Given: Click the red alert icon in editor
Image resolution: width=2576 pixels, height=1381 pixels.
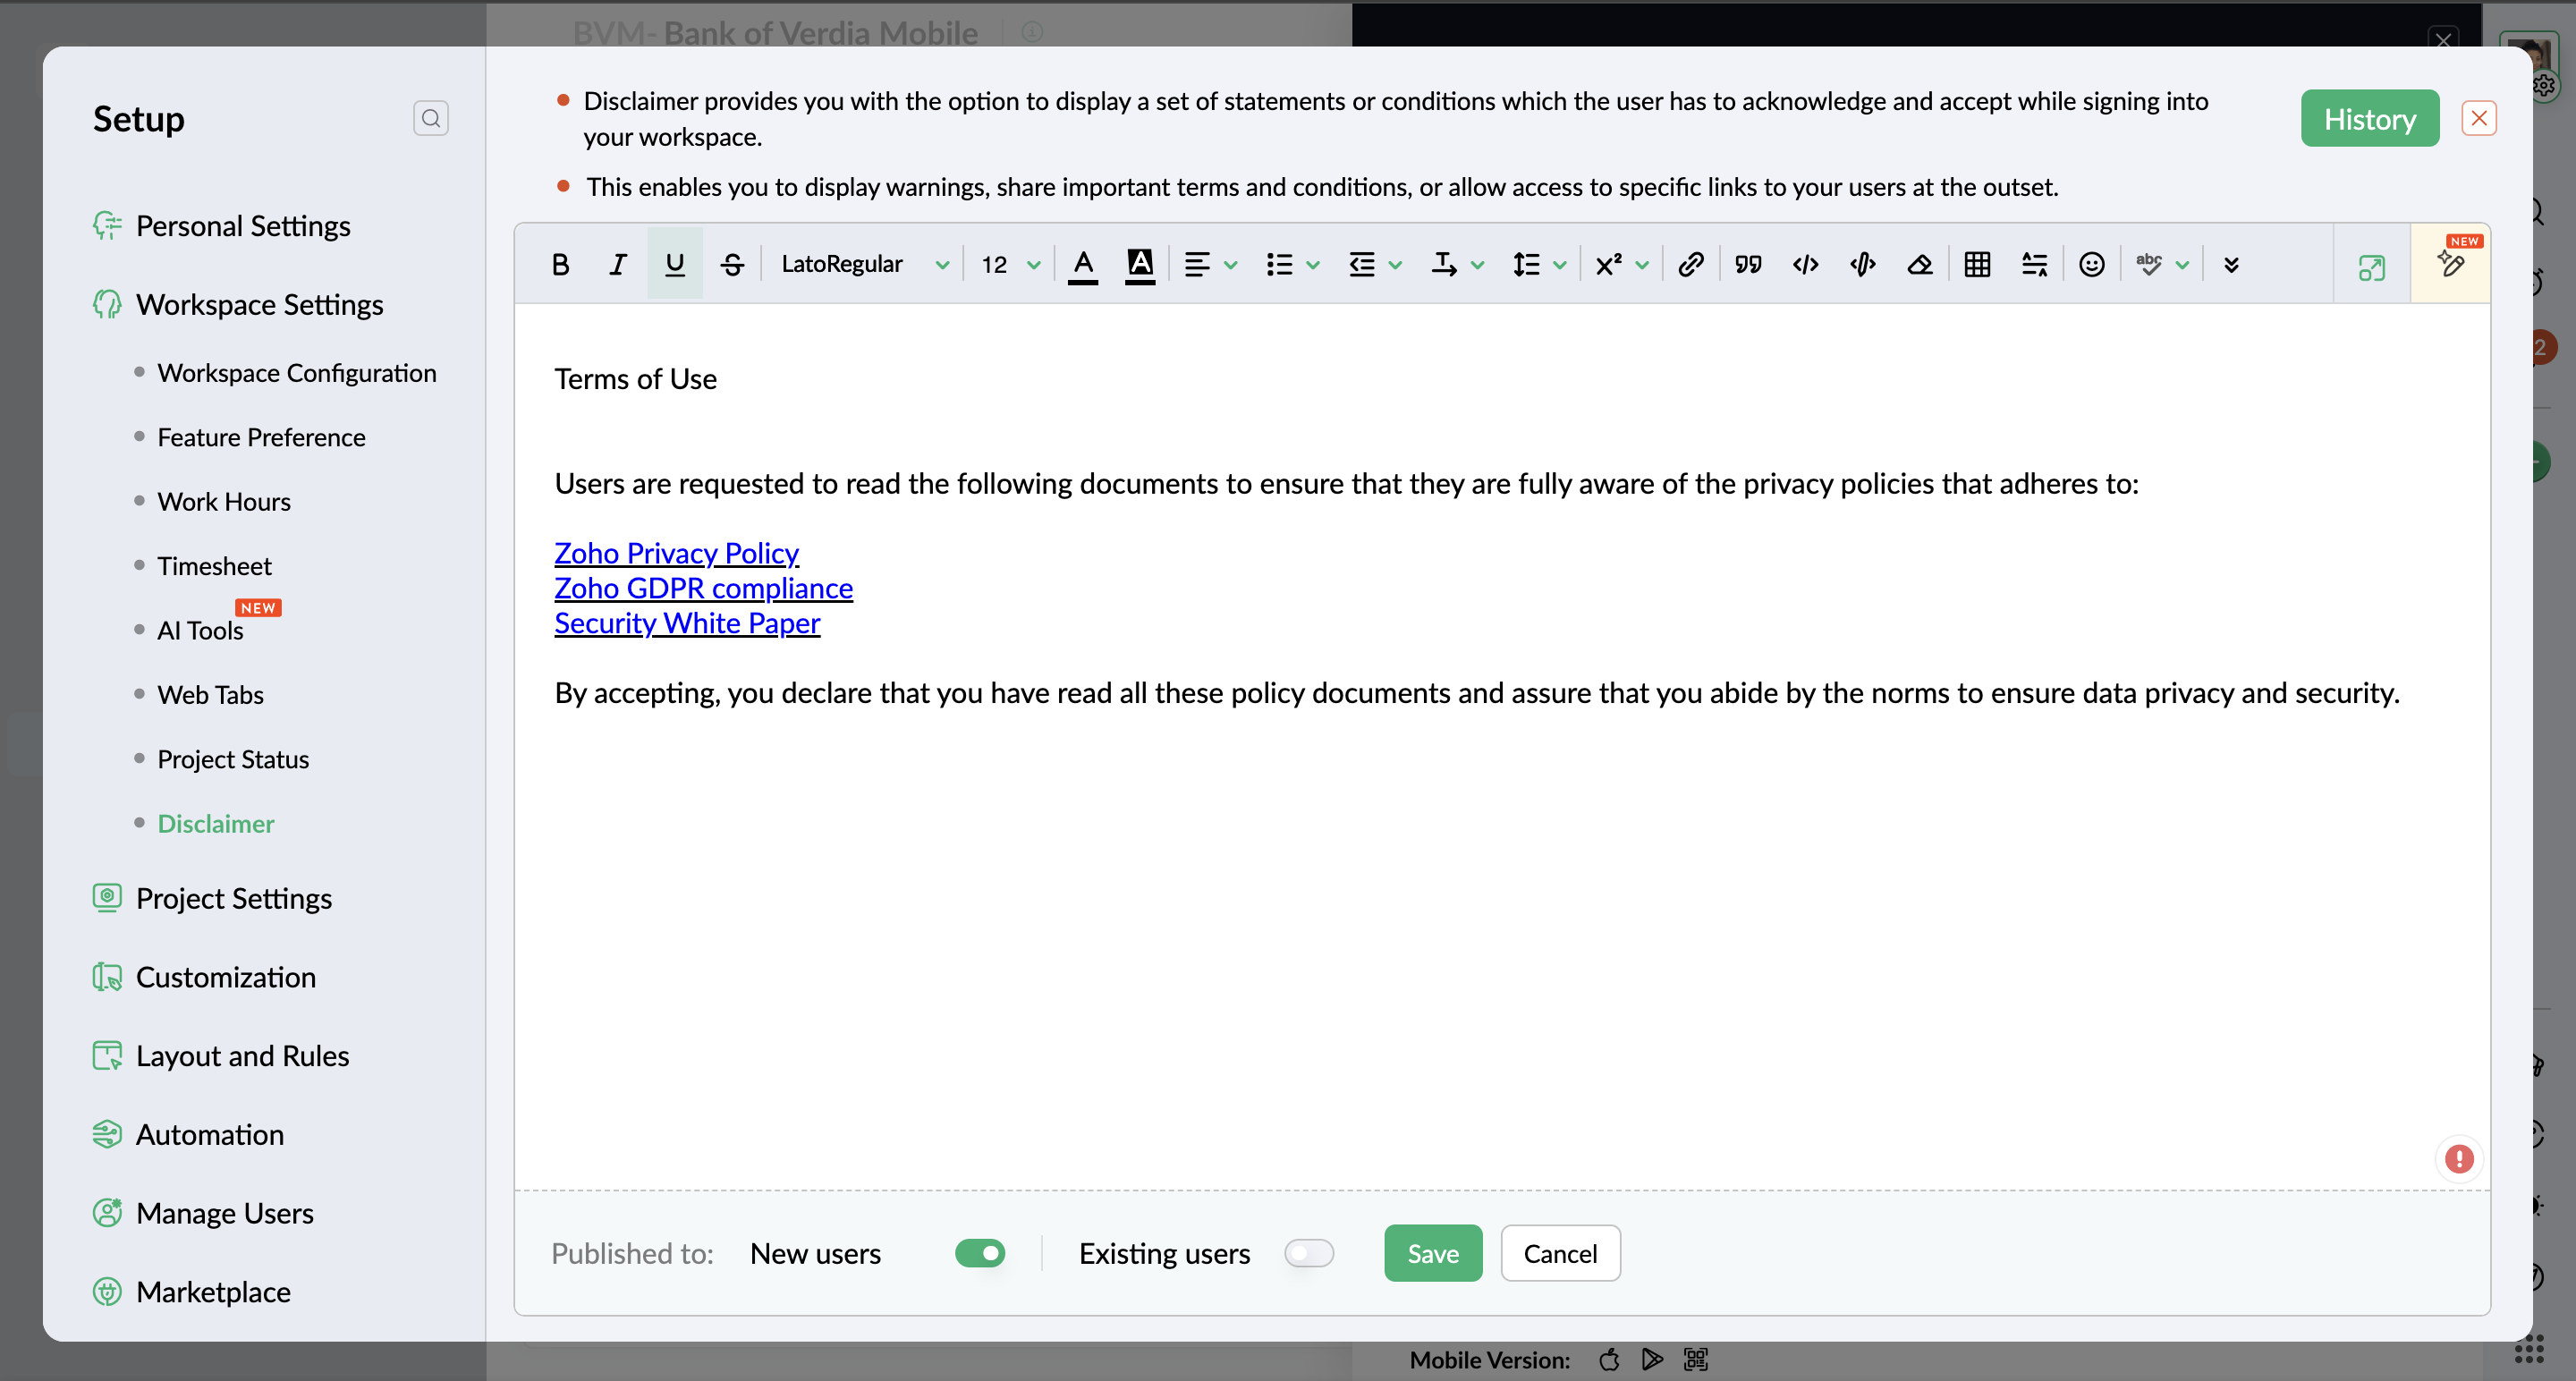Looking at the screenshot, I should coord(2459,1159).
